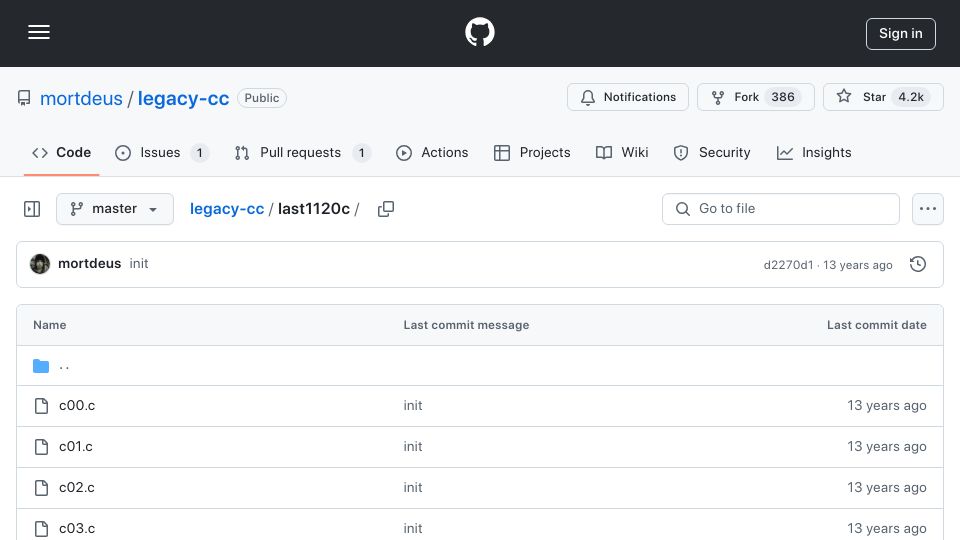Open the mortdeus owner profile link
960x540 pixels.
(81, 98)
